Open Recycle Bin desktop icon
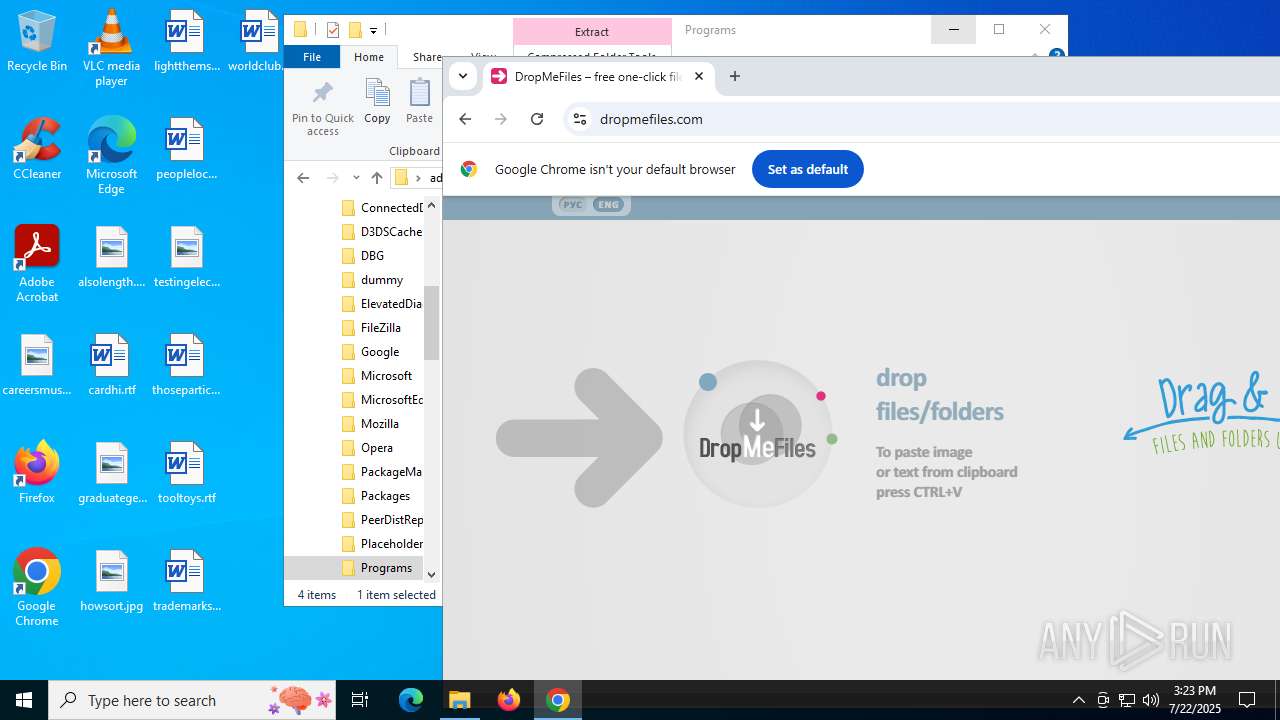1280x720 pixels. [x=37, y=42]
